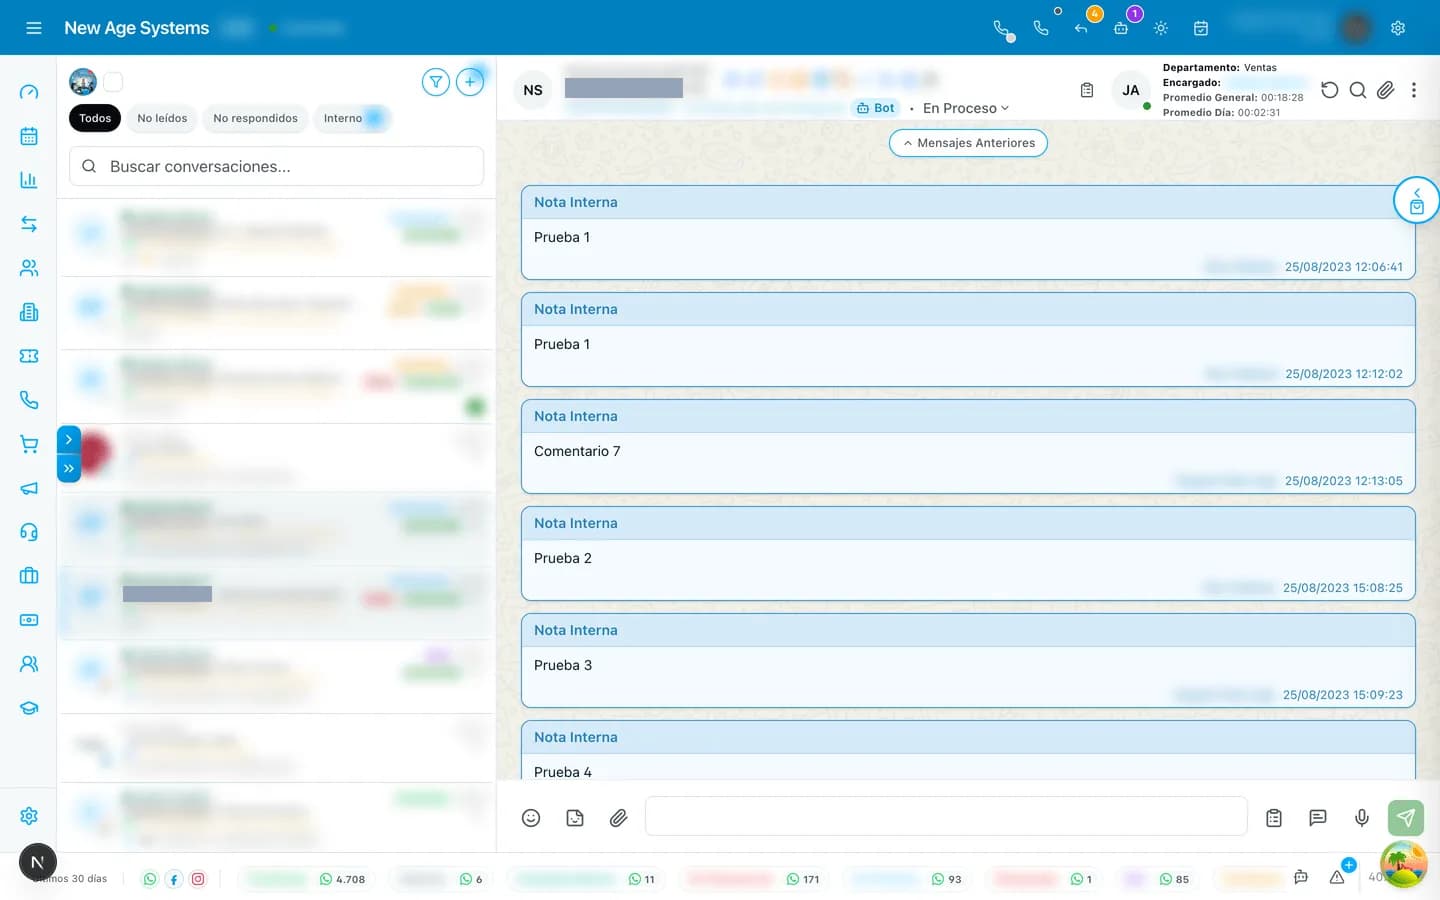Open the headset support icon in sidebar

(29, 532)
